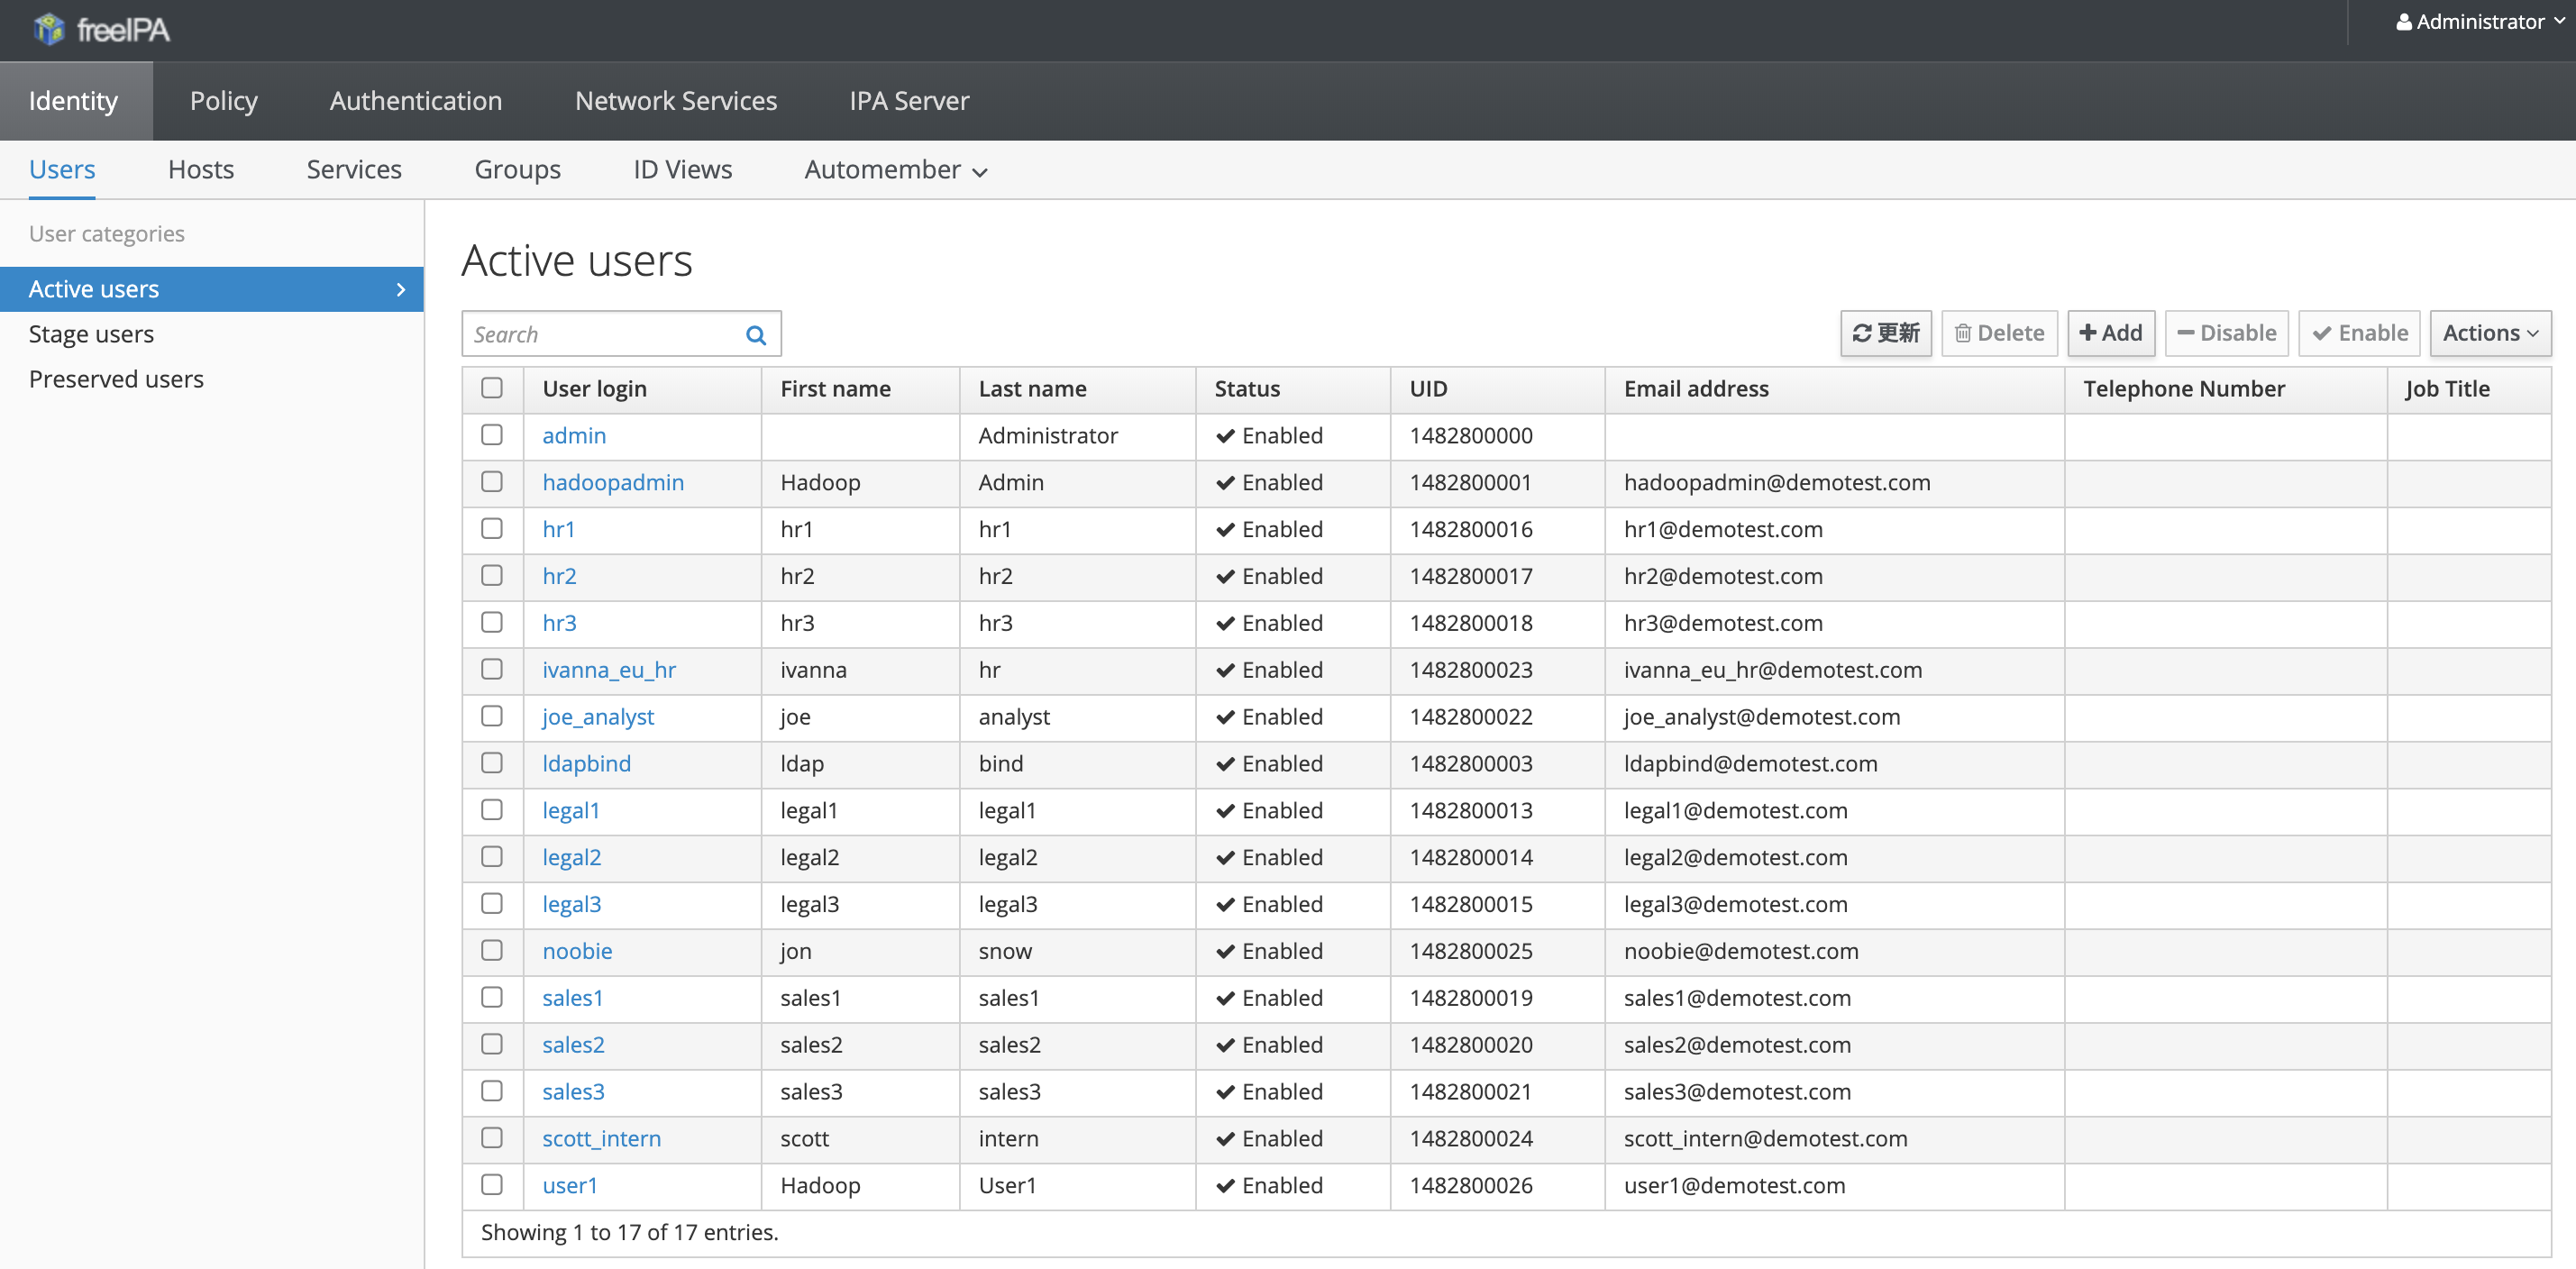Switch to the Policy tab
2576x1269 pixels.
tap(223, 101)
